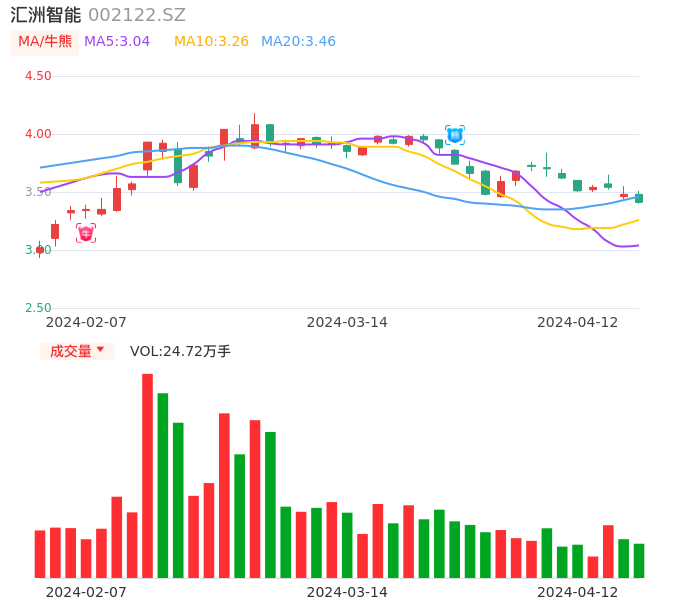Image resolution: width=686 pixels, height=606 pixels.
Task: Click the 2024-03-14 date label under price chart
Action: click(x=347, y=322)
